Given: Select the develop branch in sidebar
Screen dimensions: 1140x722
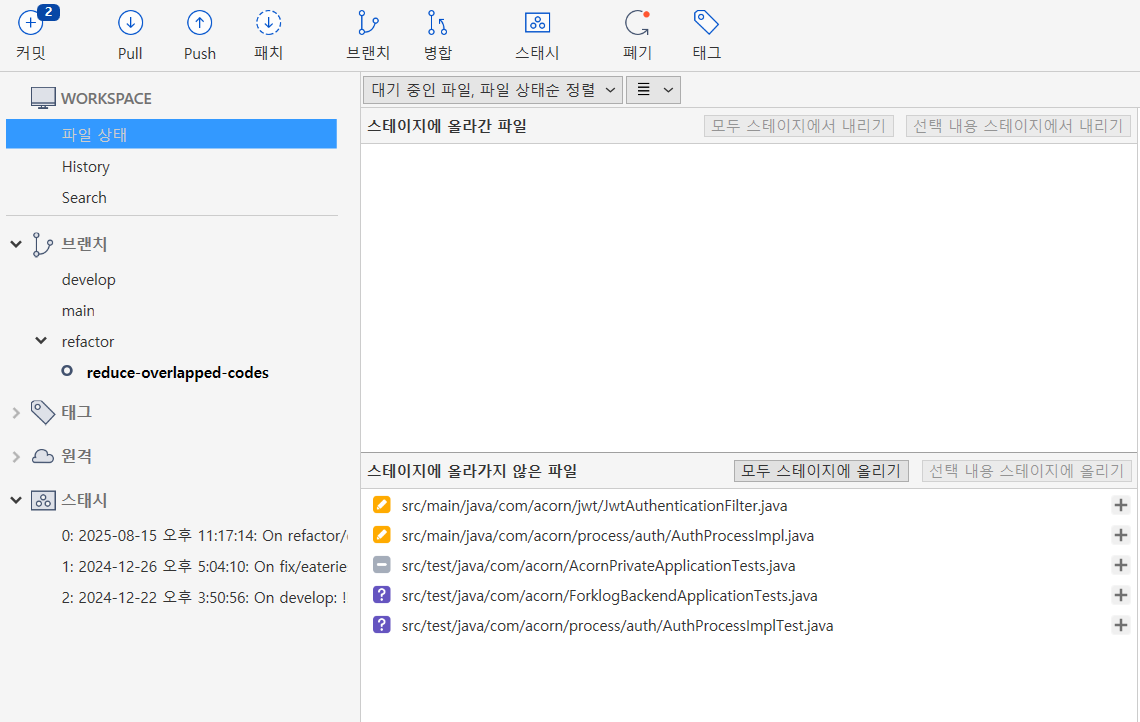Looking at the screenshot, I should (x=89, y=280).
